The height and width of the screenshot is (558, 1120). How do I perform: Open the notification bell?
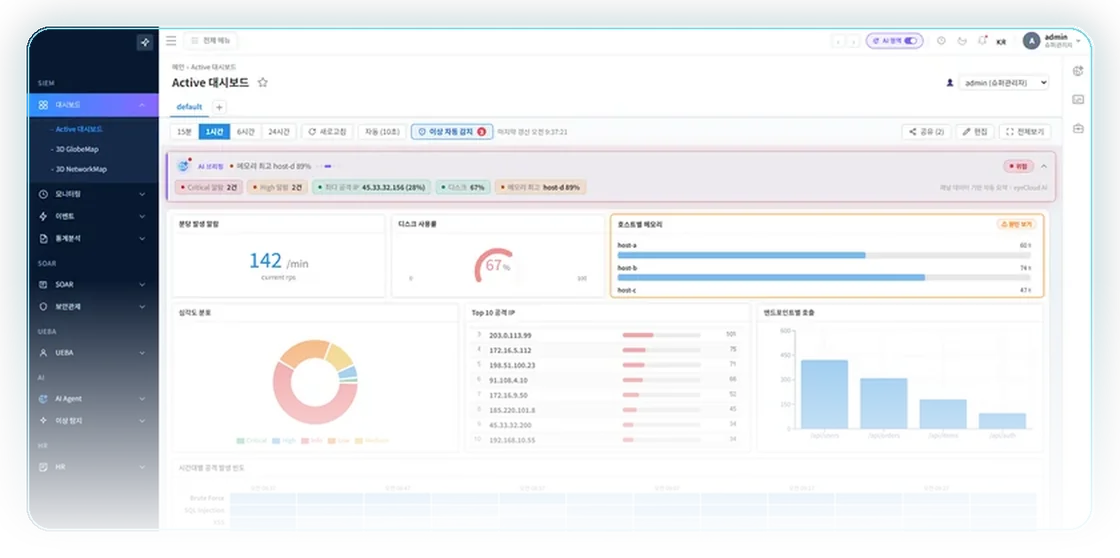(982, 41)
